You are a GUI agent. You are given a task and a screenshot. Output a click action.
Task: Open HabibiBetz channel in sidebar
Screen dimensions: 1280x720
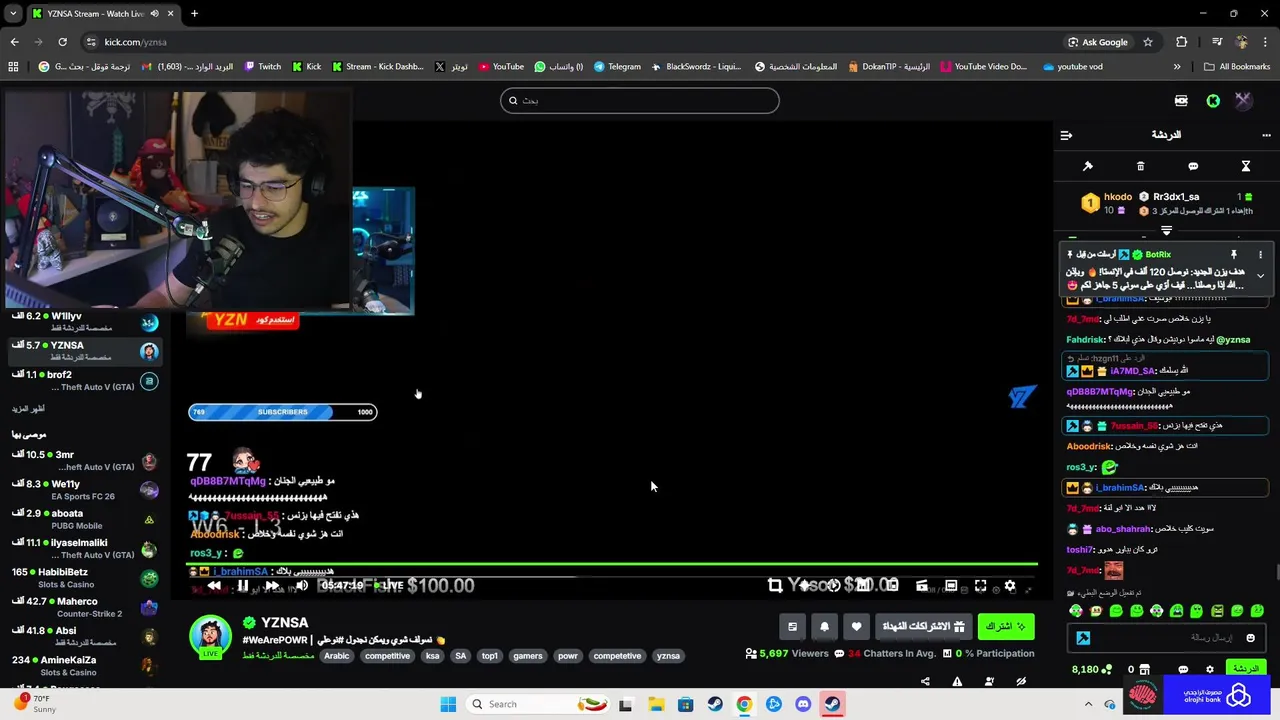click(84, 578)
